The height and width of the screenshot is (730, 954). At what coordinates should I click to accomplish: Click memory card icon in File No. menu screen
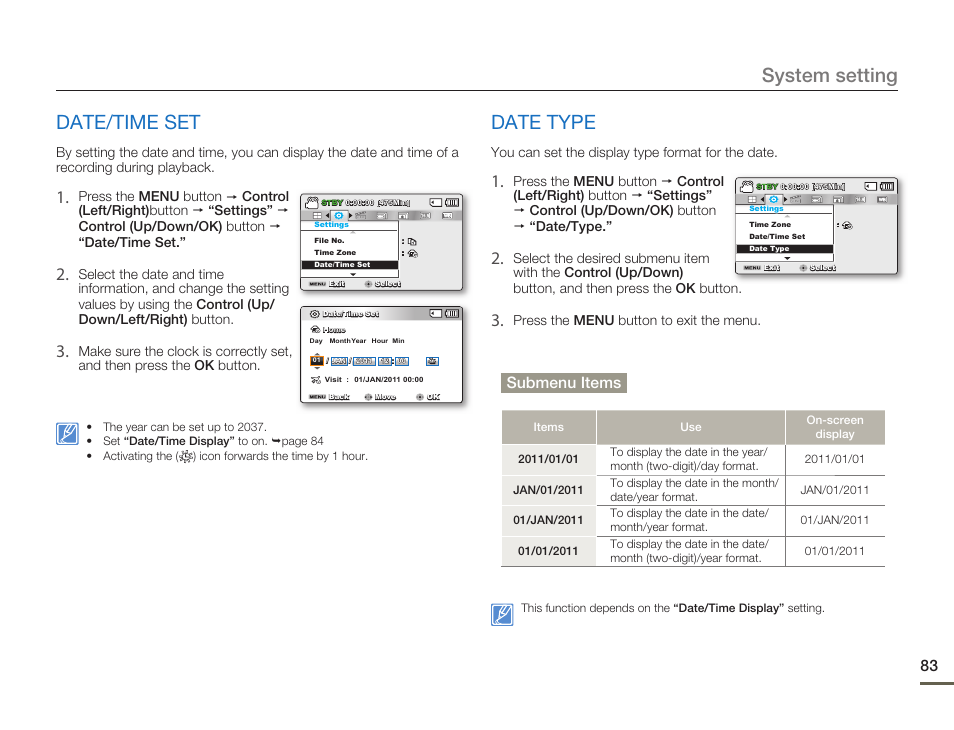pos(436,203)
